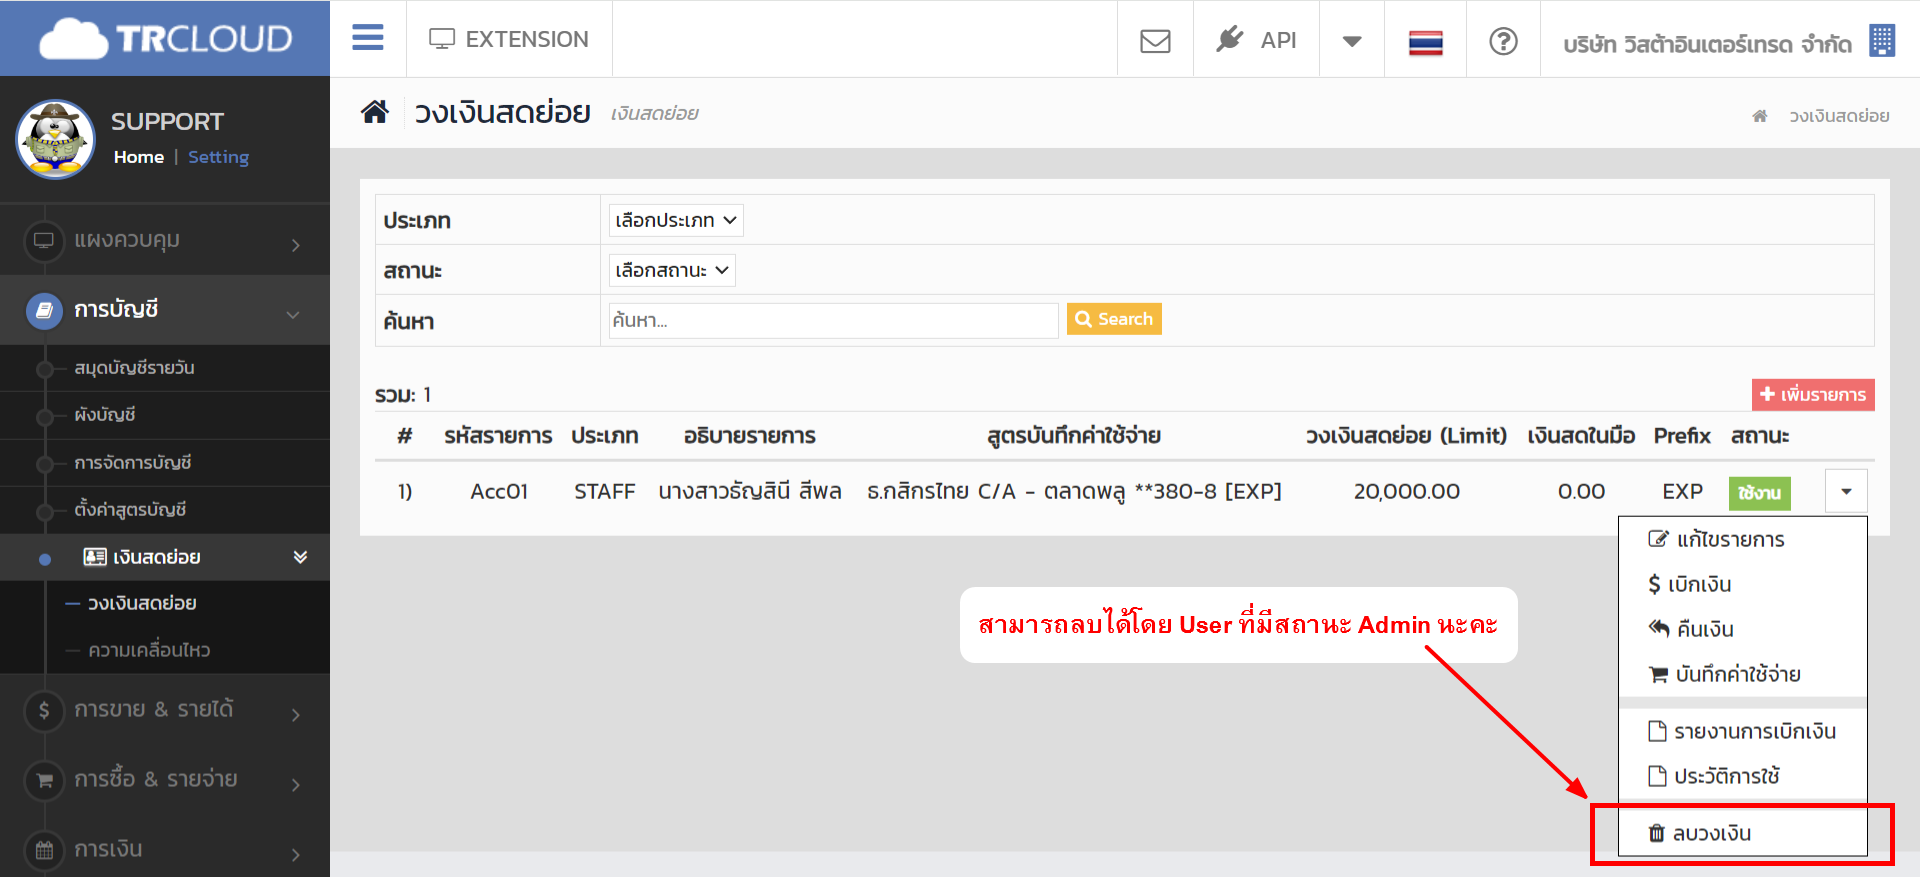Click the สูตรบันทึกค่าใช้จ่าย column header
The image size is (1920, 877).
pos(1074,436)
